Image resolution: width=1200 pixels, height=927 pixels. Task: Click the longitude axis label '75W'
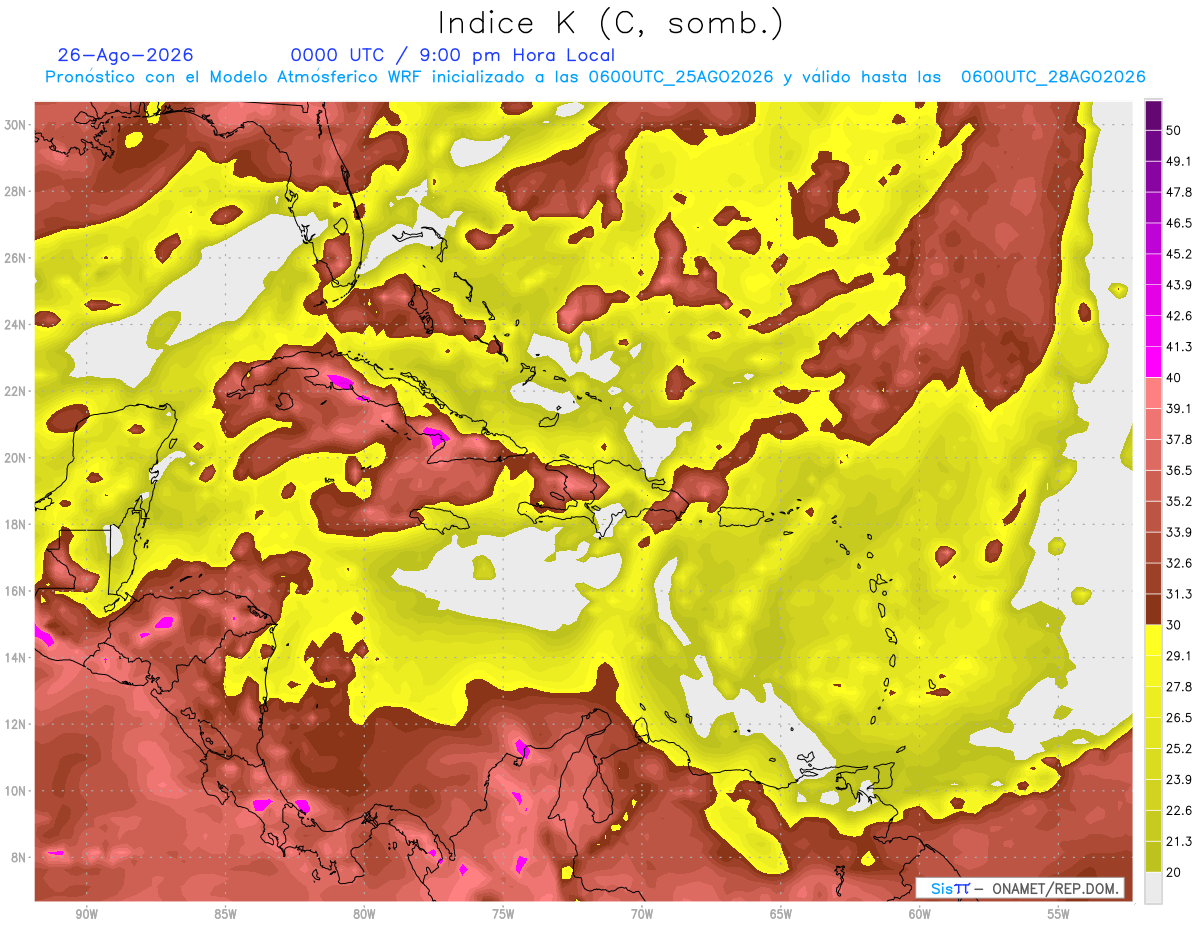[x=503, y=914]
